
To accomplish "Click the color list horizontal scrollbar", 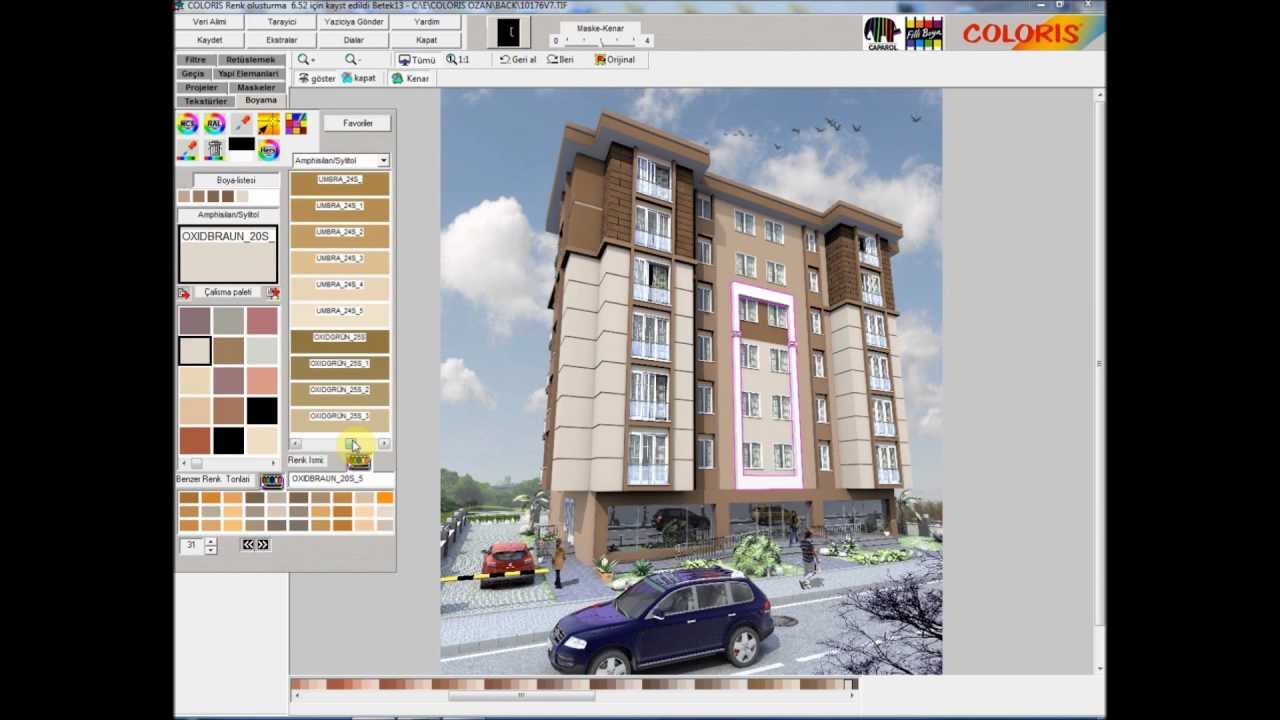I will click(x=340, y=444).
